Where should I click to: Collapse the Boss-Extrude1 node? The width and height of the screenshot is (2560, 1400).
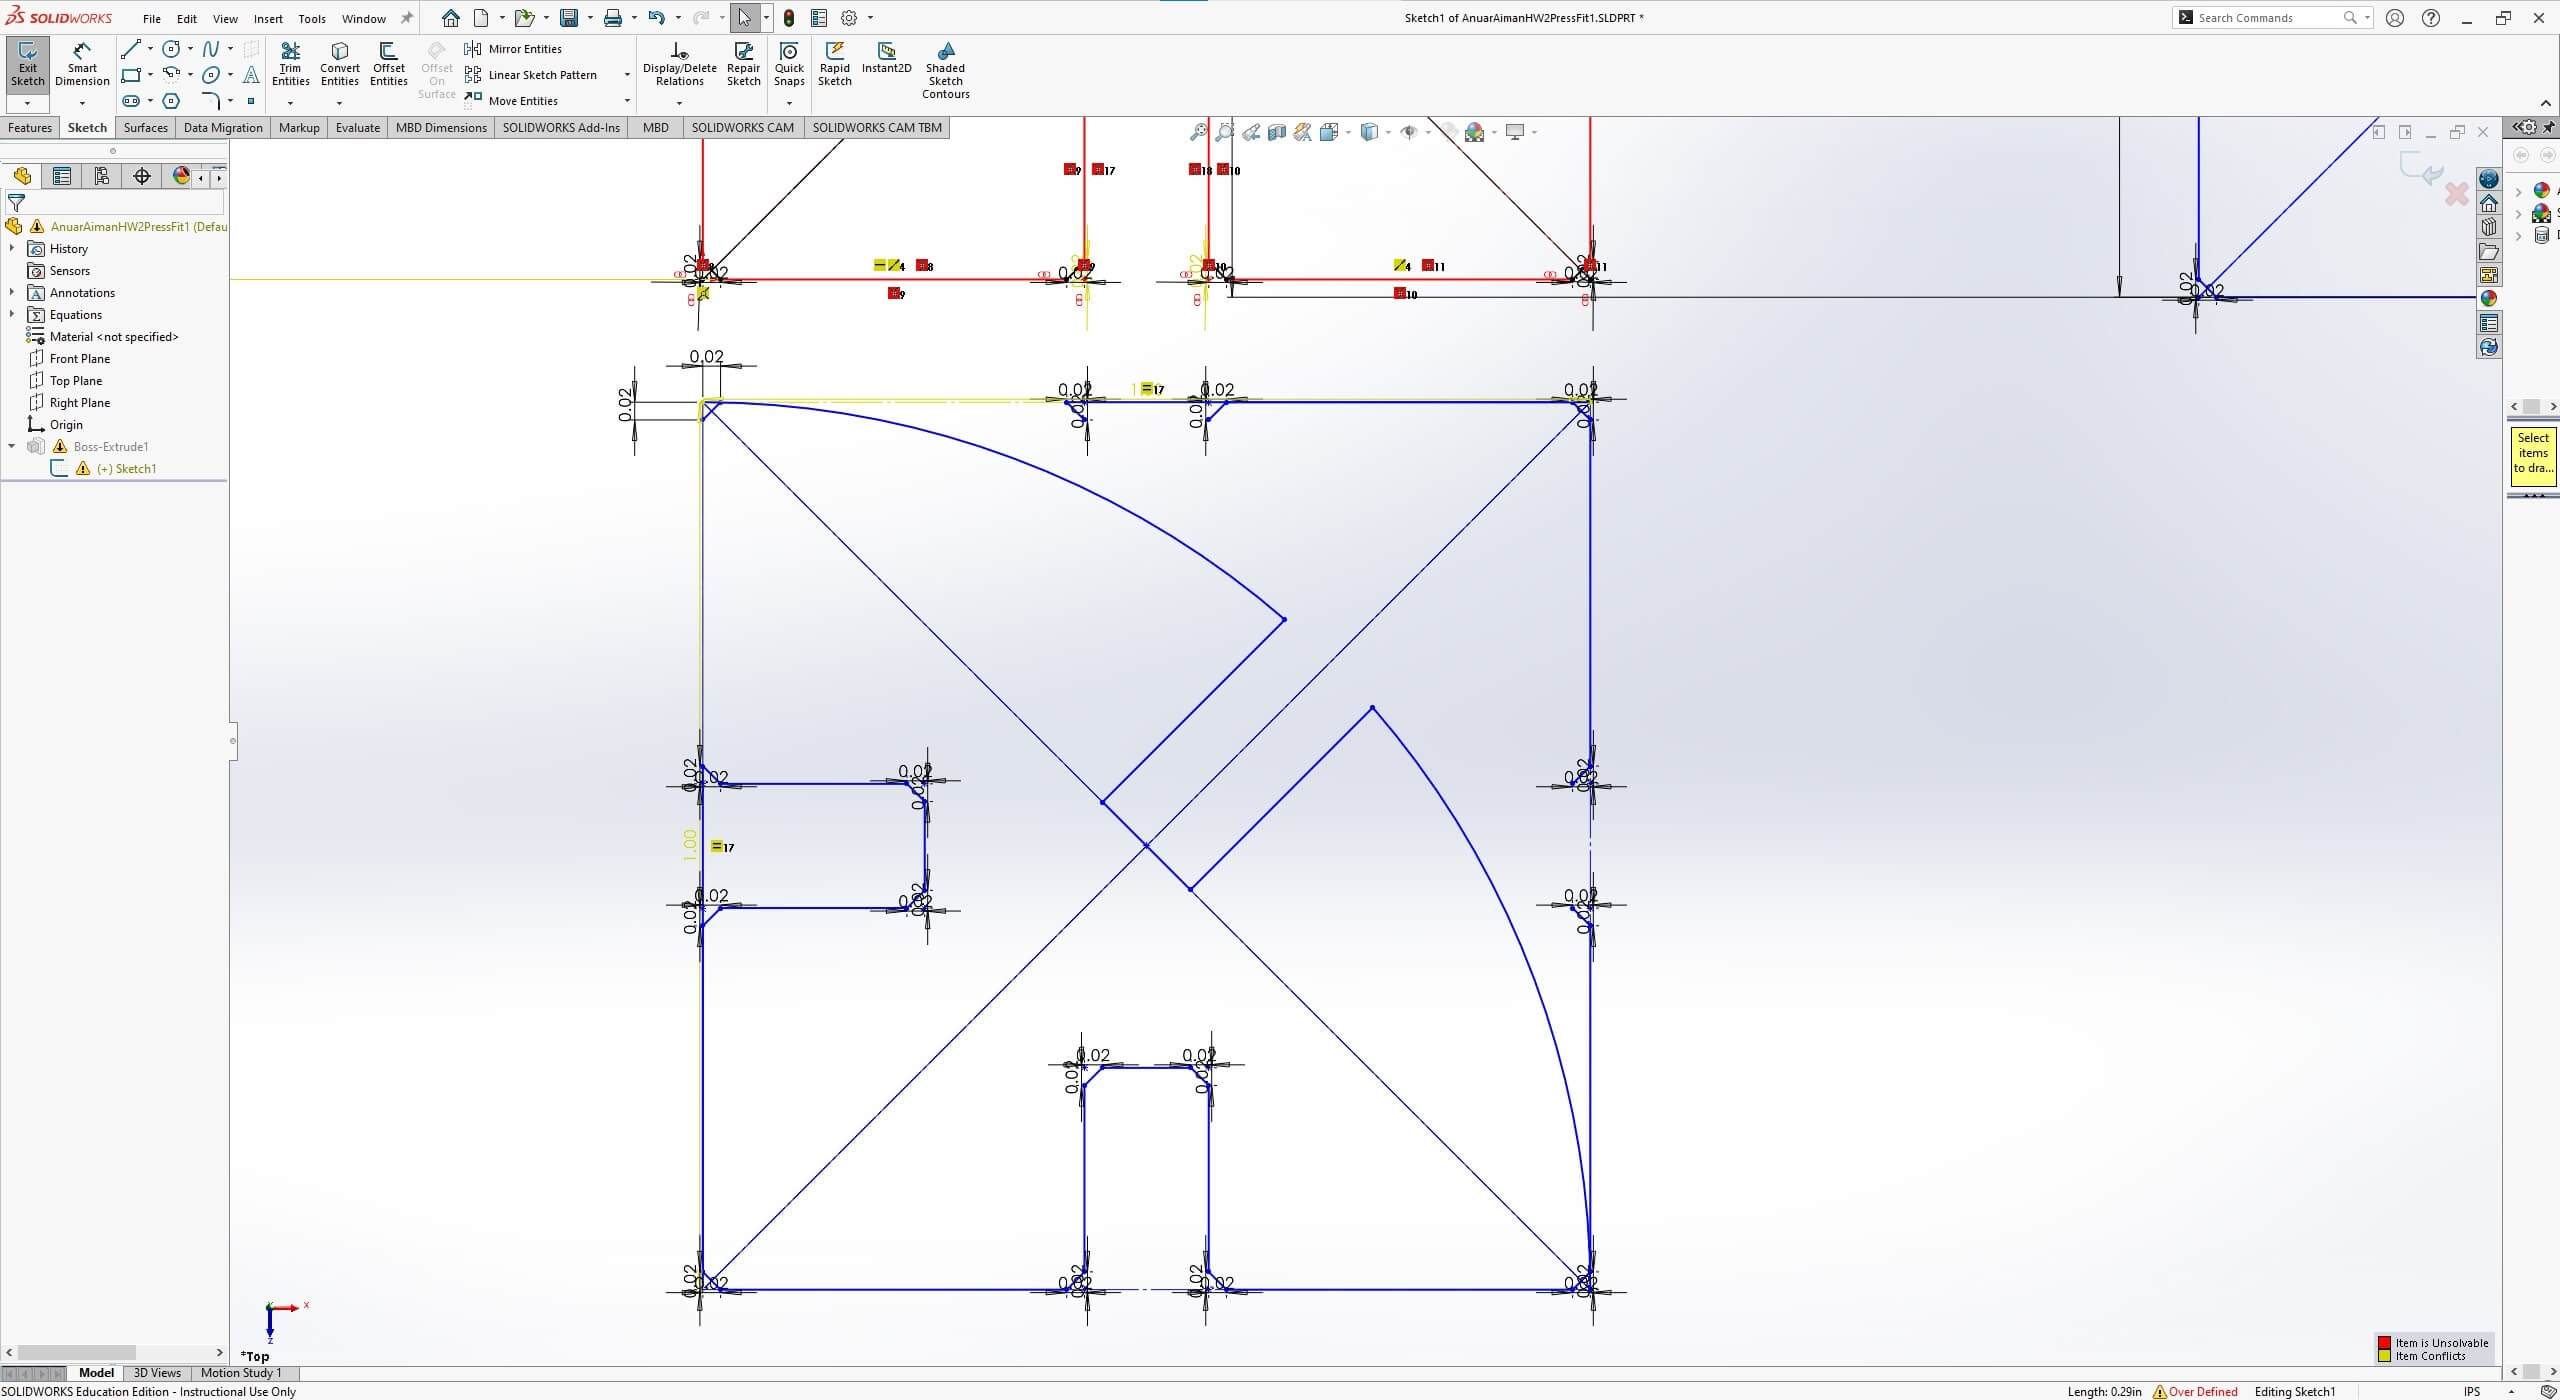click(x=12, y=446)
